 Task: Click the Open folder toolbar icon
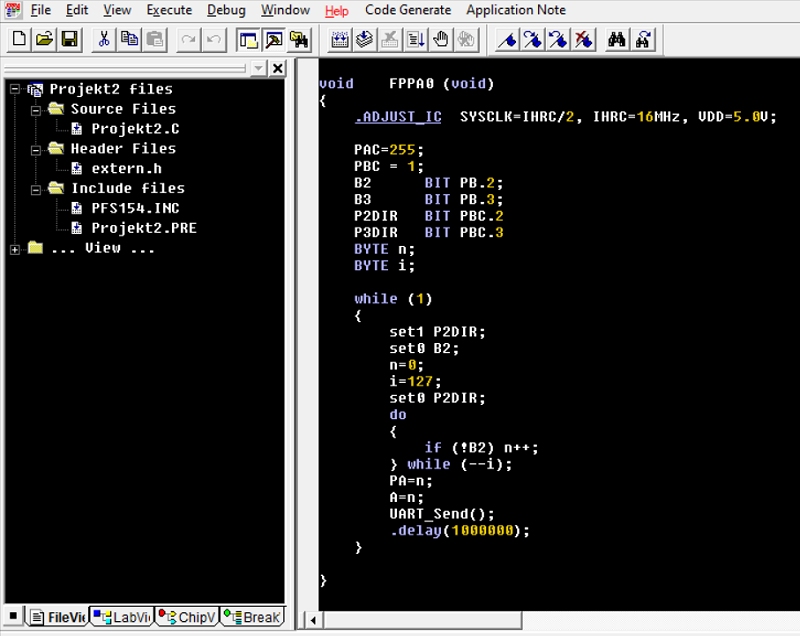click(44, 40)
